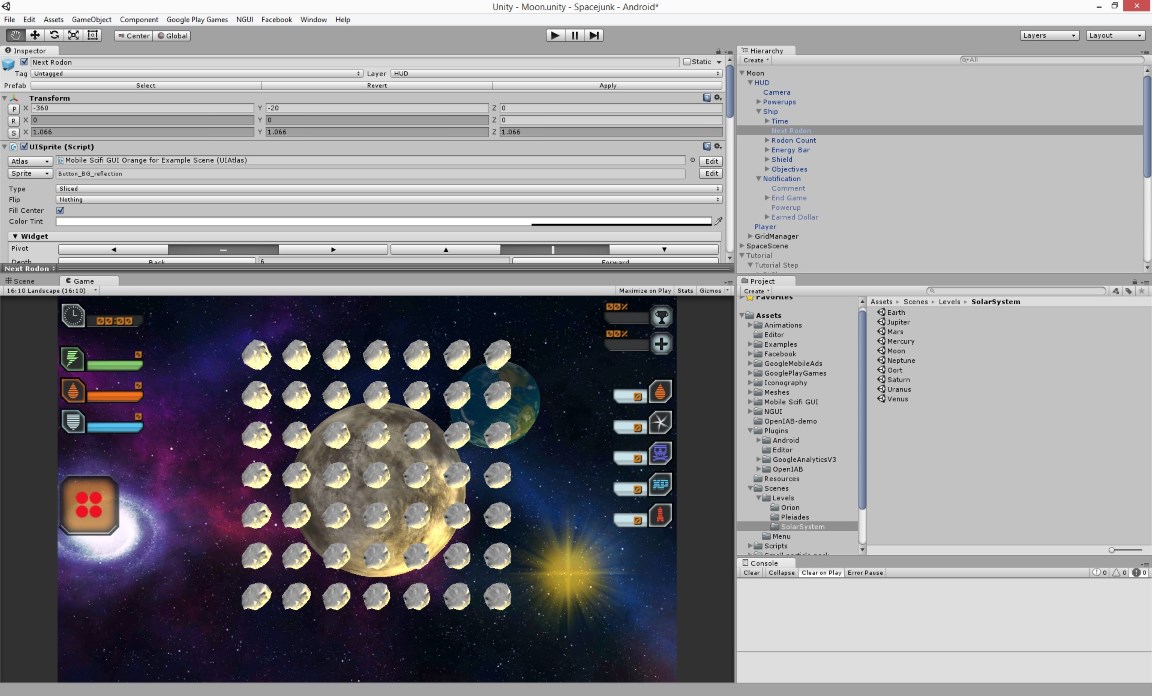Select the Rotate tool in the toolbar
Viewport: 1152px width, 696px height.
tap(54, 35)
